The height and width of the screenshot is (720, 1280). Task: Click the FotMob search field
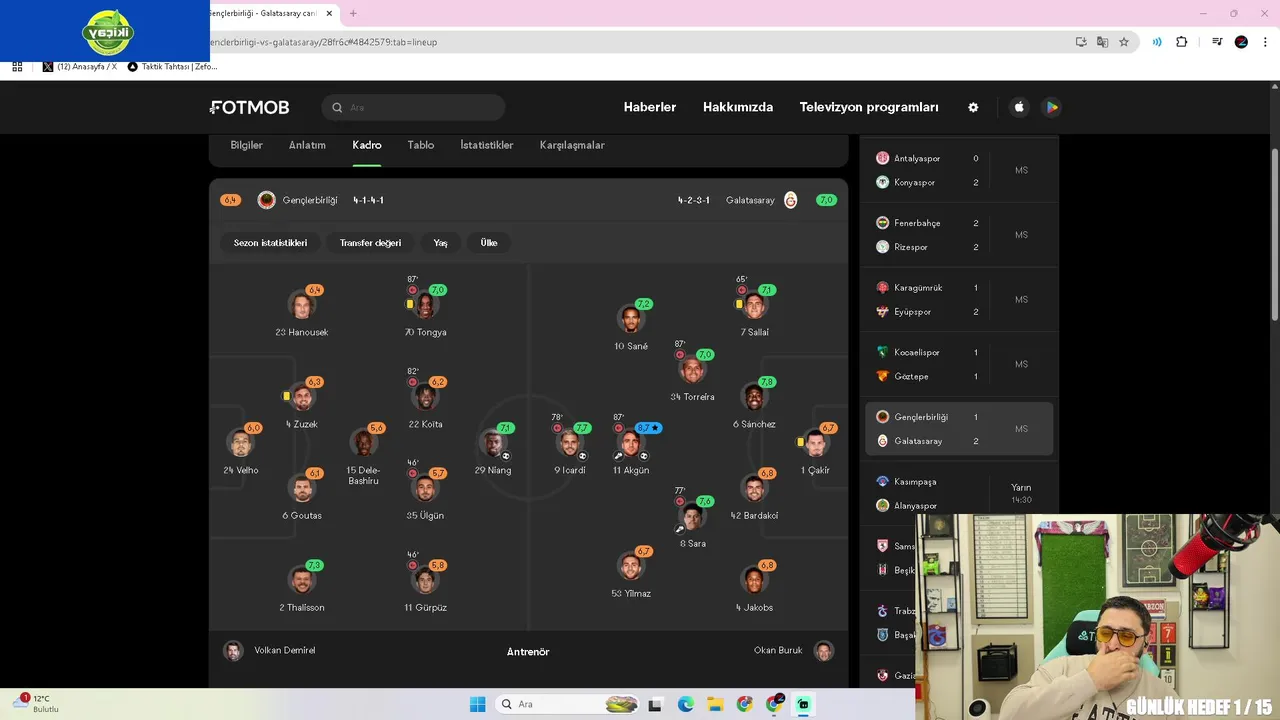pos(414,107)
